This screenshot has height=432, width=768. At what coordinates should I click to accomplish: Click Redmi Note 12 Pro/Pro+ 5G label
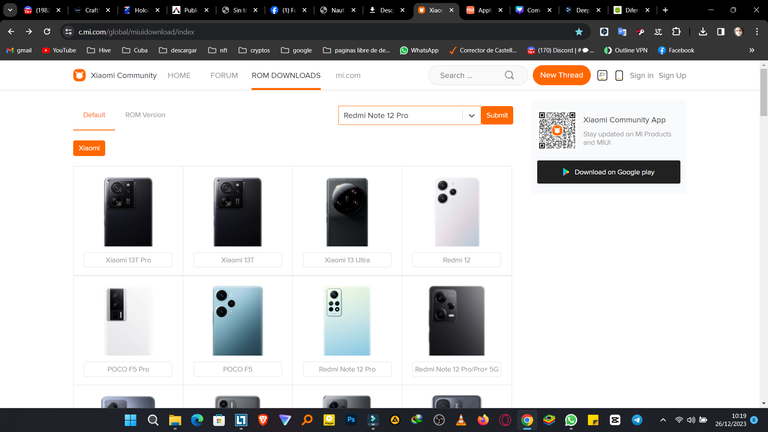456,369
